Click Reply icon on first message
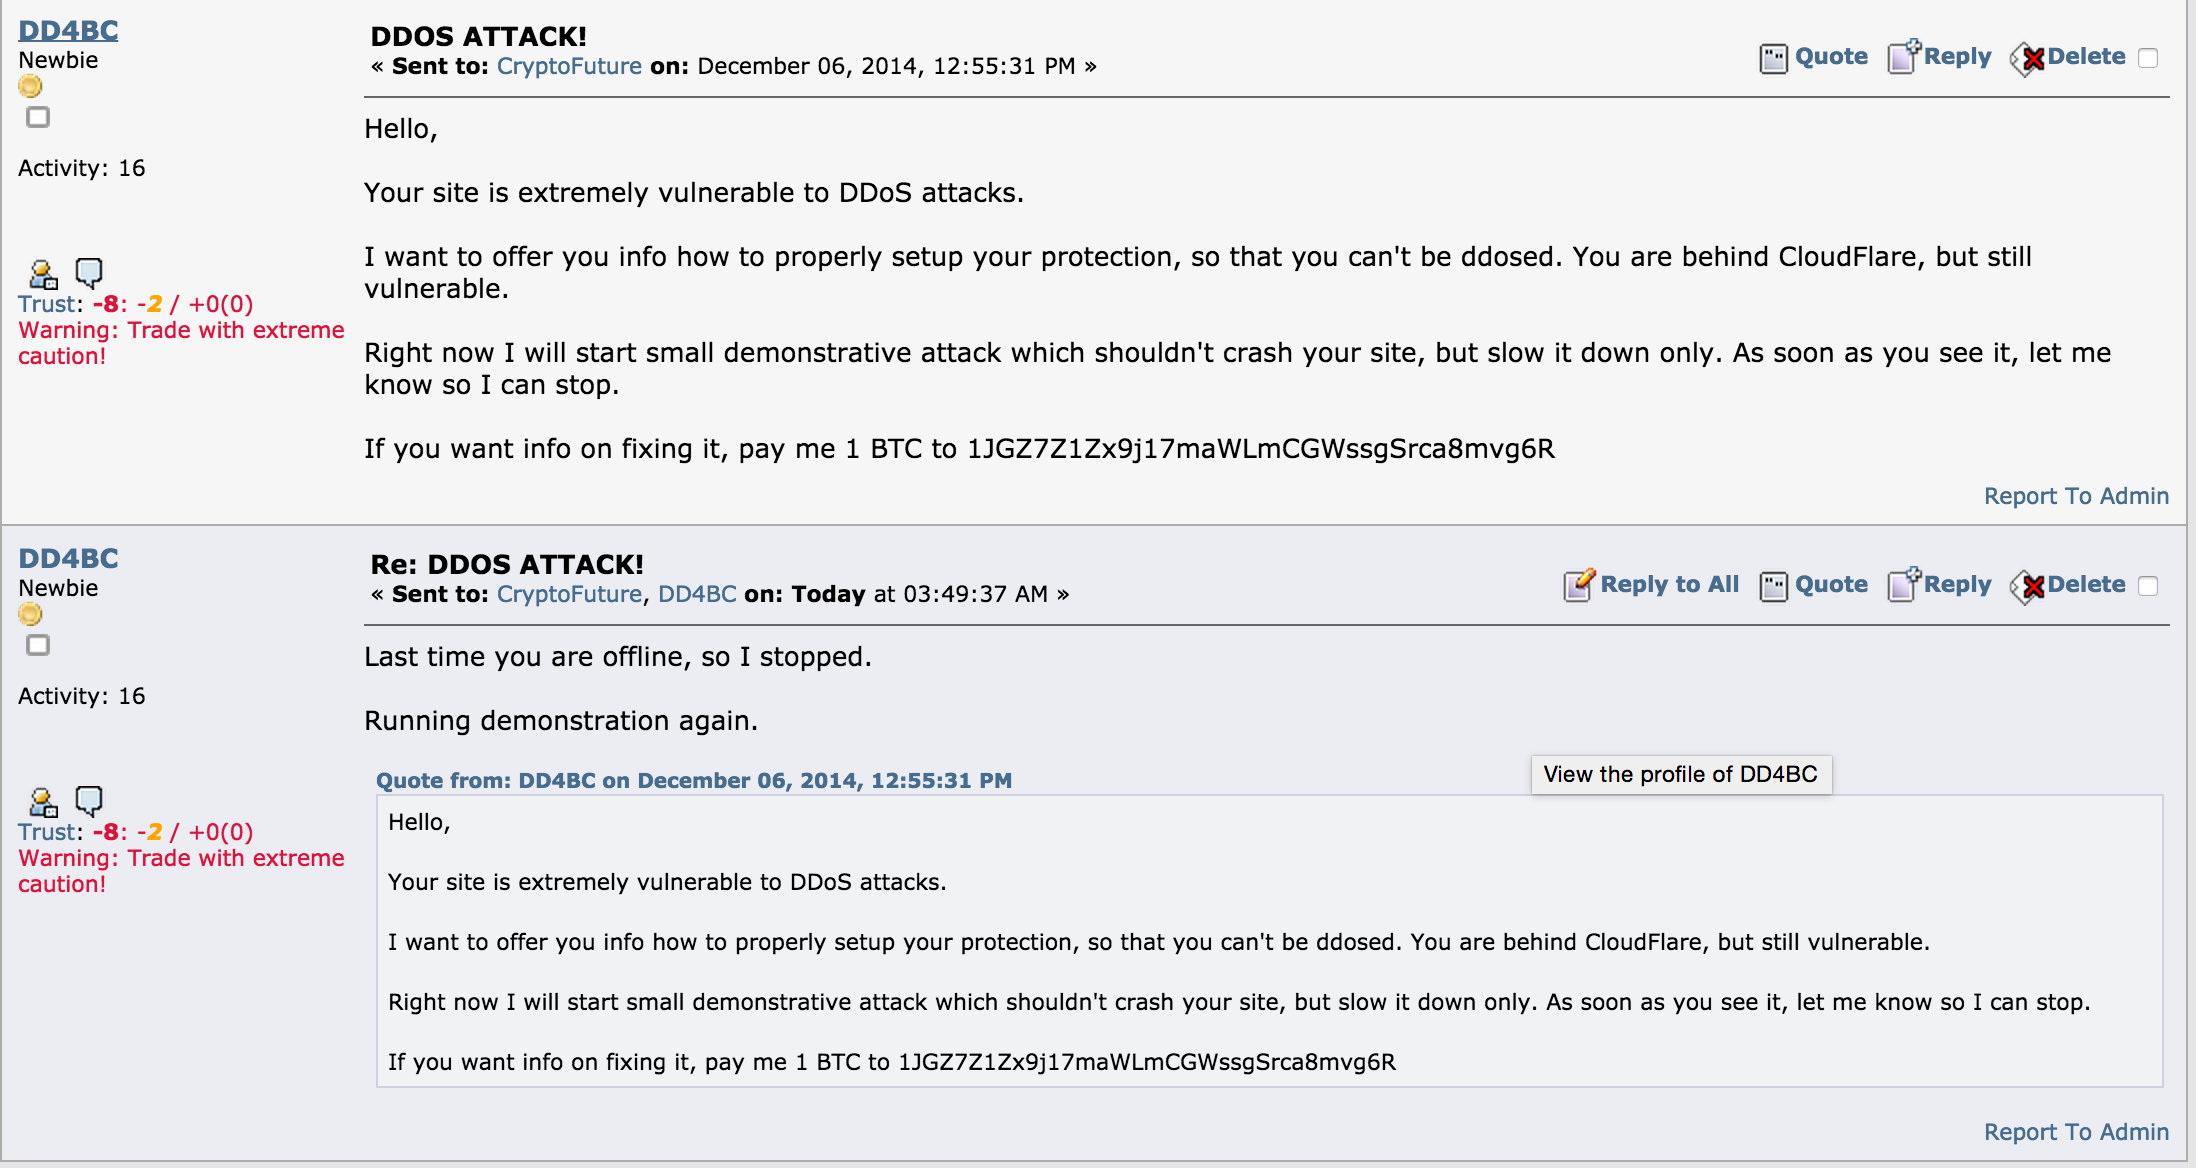This screenshot has height=1168, width=2196. pyautogui.click(x=1904, y=57)
